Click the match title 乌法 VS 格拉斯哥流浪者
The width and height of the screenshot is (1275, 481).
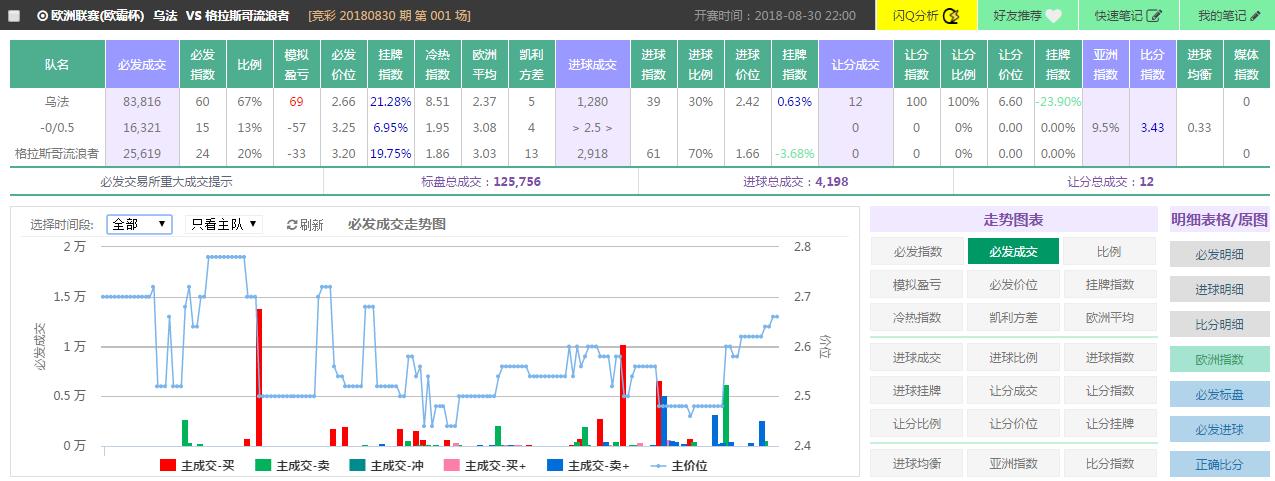(221, 16)
